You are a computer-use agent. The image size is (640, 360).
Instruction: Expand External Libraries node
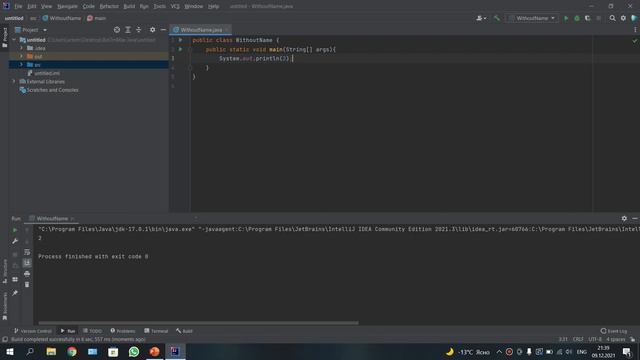[x=14, y=82]
